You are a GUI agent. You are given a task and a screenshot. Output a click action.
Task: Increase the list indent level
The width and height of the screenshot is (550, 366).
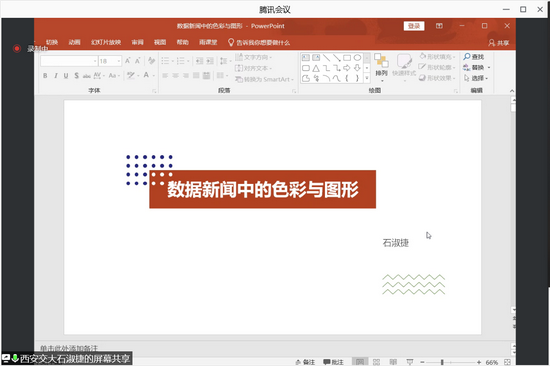pos(210,61)
